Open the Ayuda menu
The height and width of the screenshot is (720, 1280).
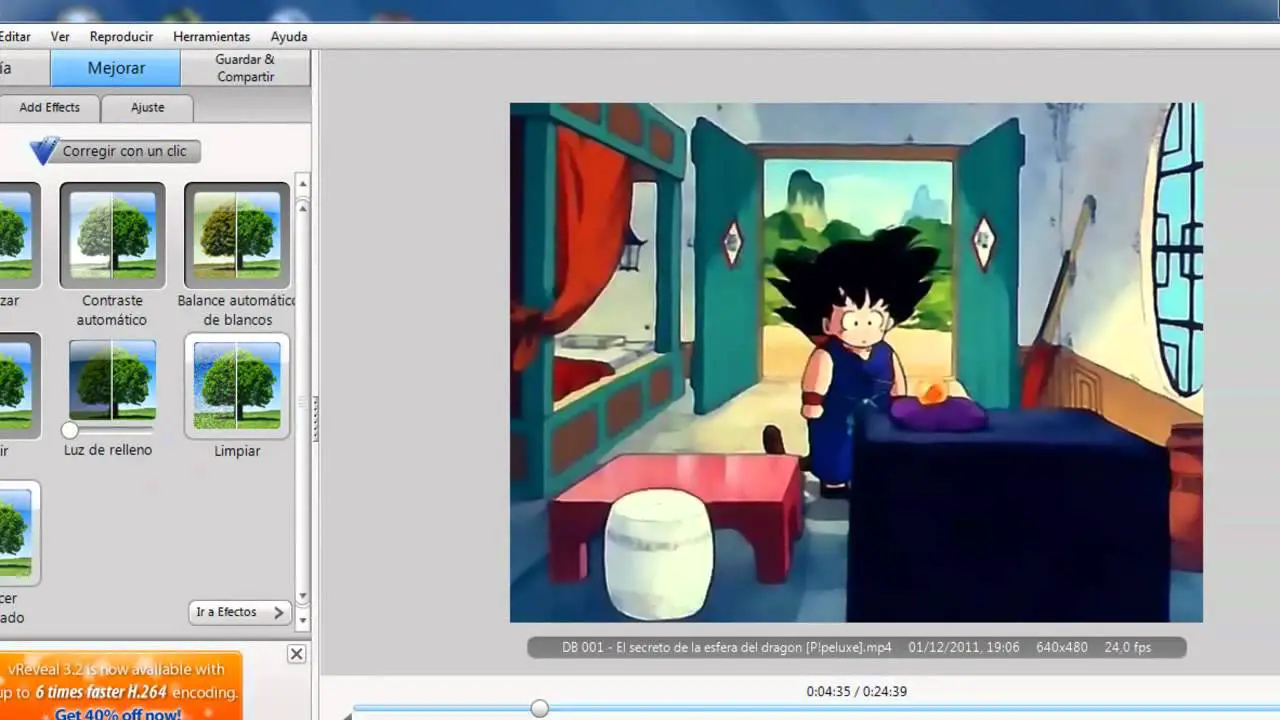click(288, 36)
